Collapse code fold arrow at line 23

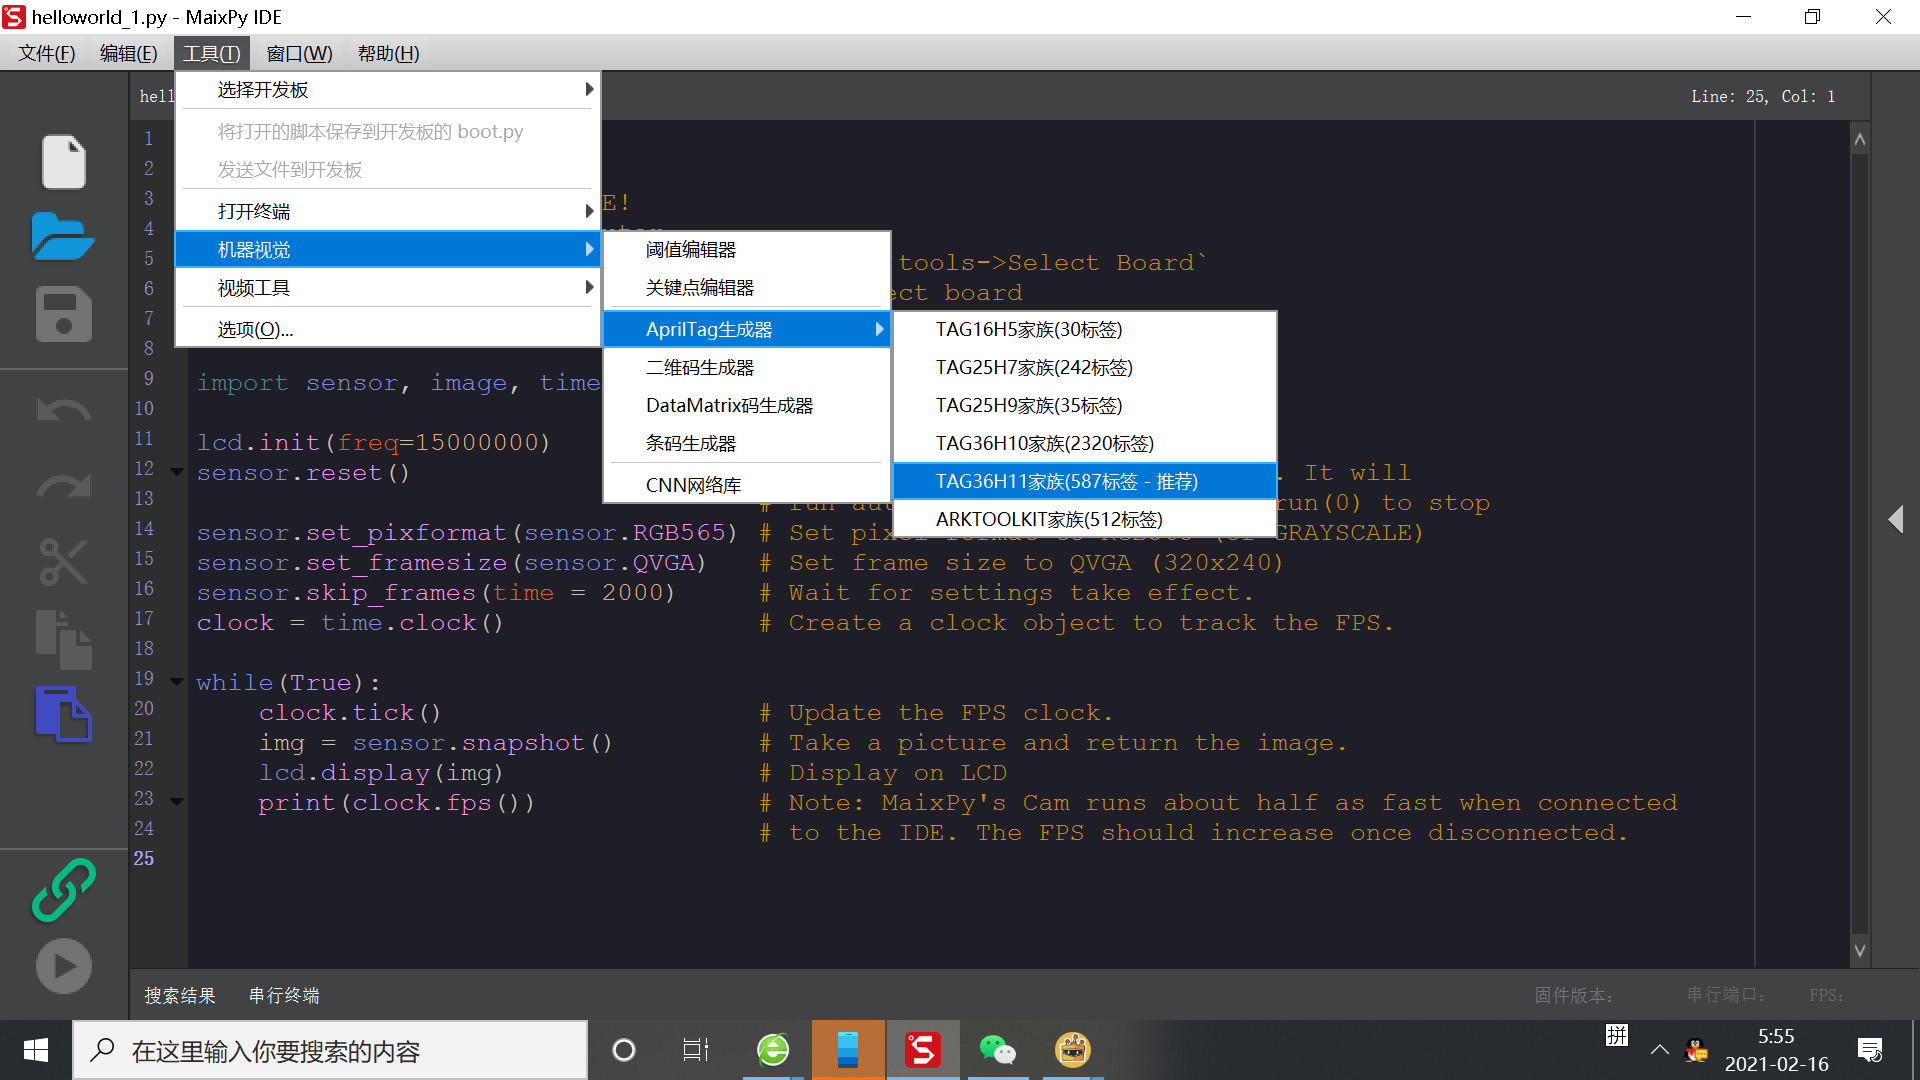177,801
